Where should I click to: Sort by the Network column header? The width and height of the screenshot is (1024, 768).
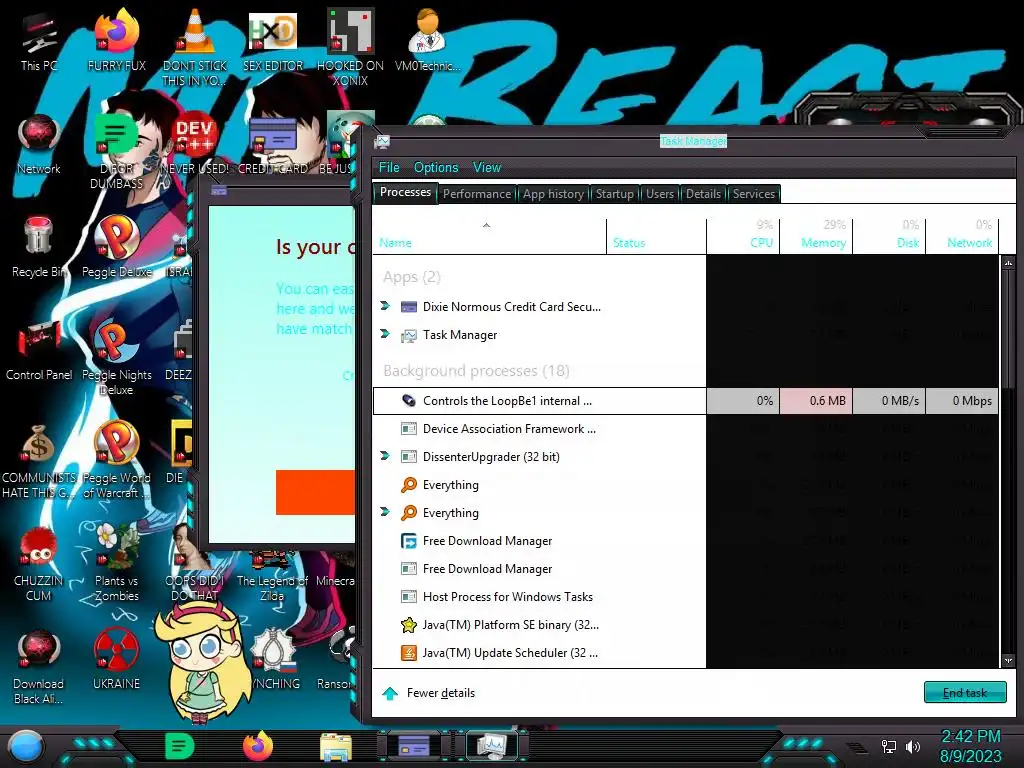(963, 236)
